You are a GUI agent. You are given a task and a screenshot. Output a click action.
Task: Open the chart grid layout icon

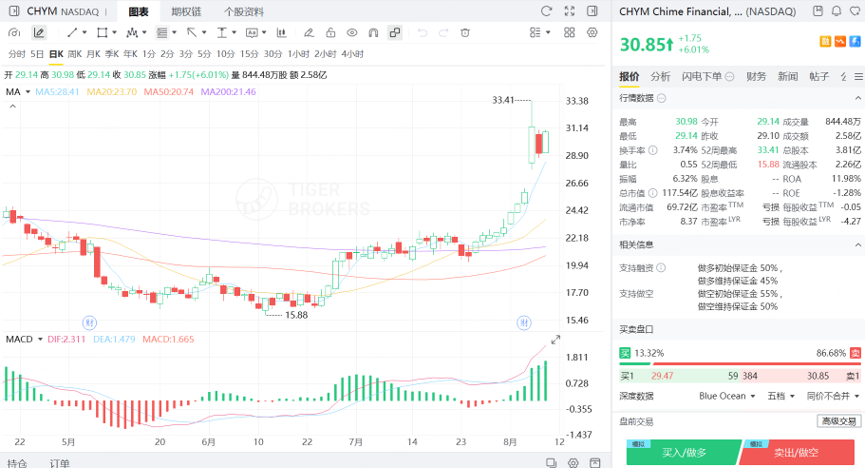[569, 33]
